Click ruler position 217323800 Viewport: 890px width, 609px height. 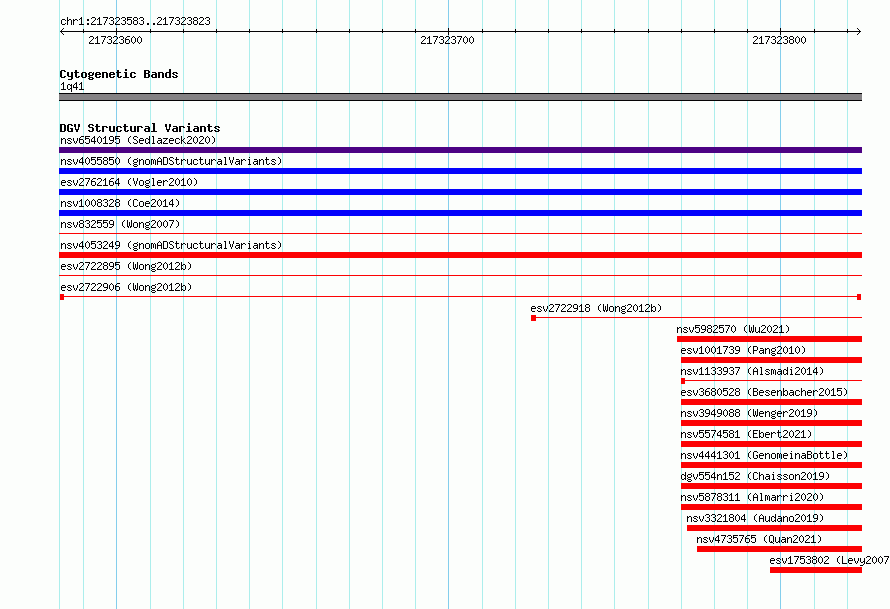779,40
